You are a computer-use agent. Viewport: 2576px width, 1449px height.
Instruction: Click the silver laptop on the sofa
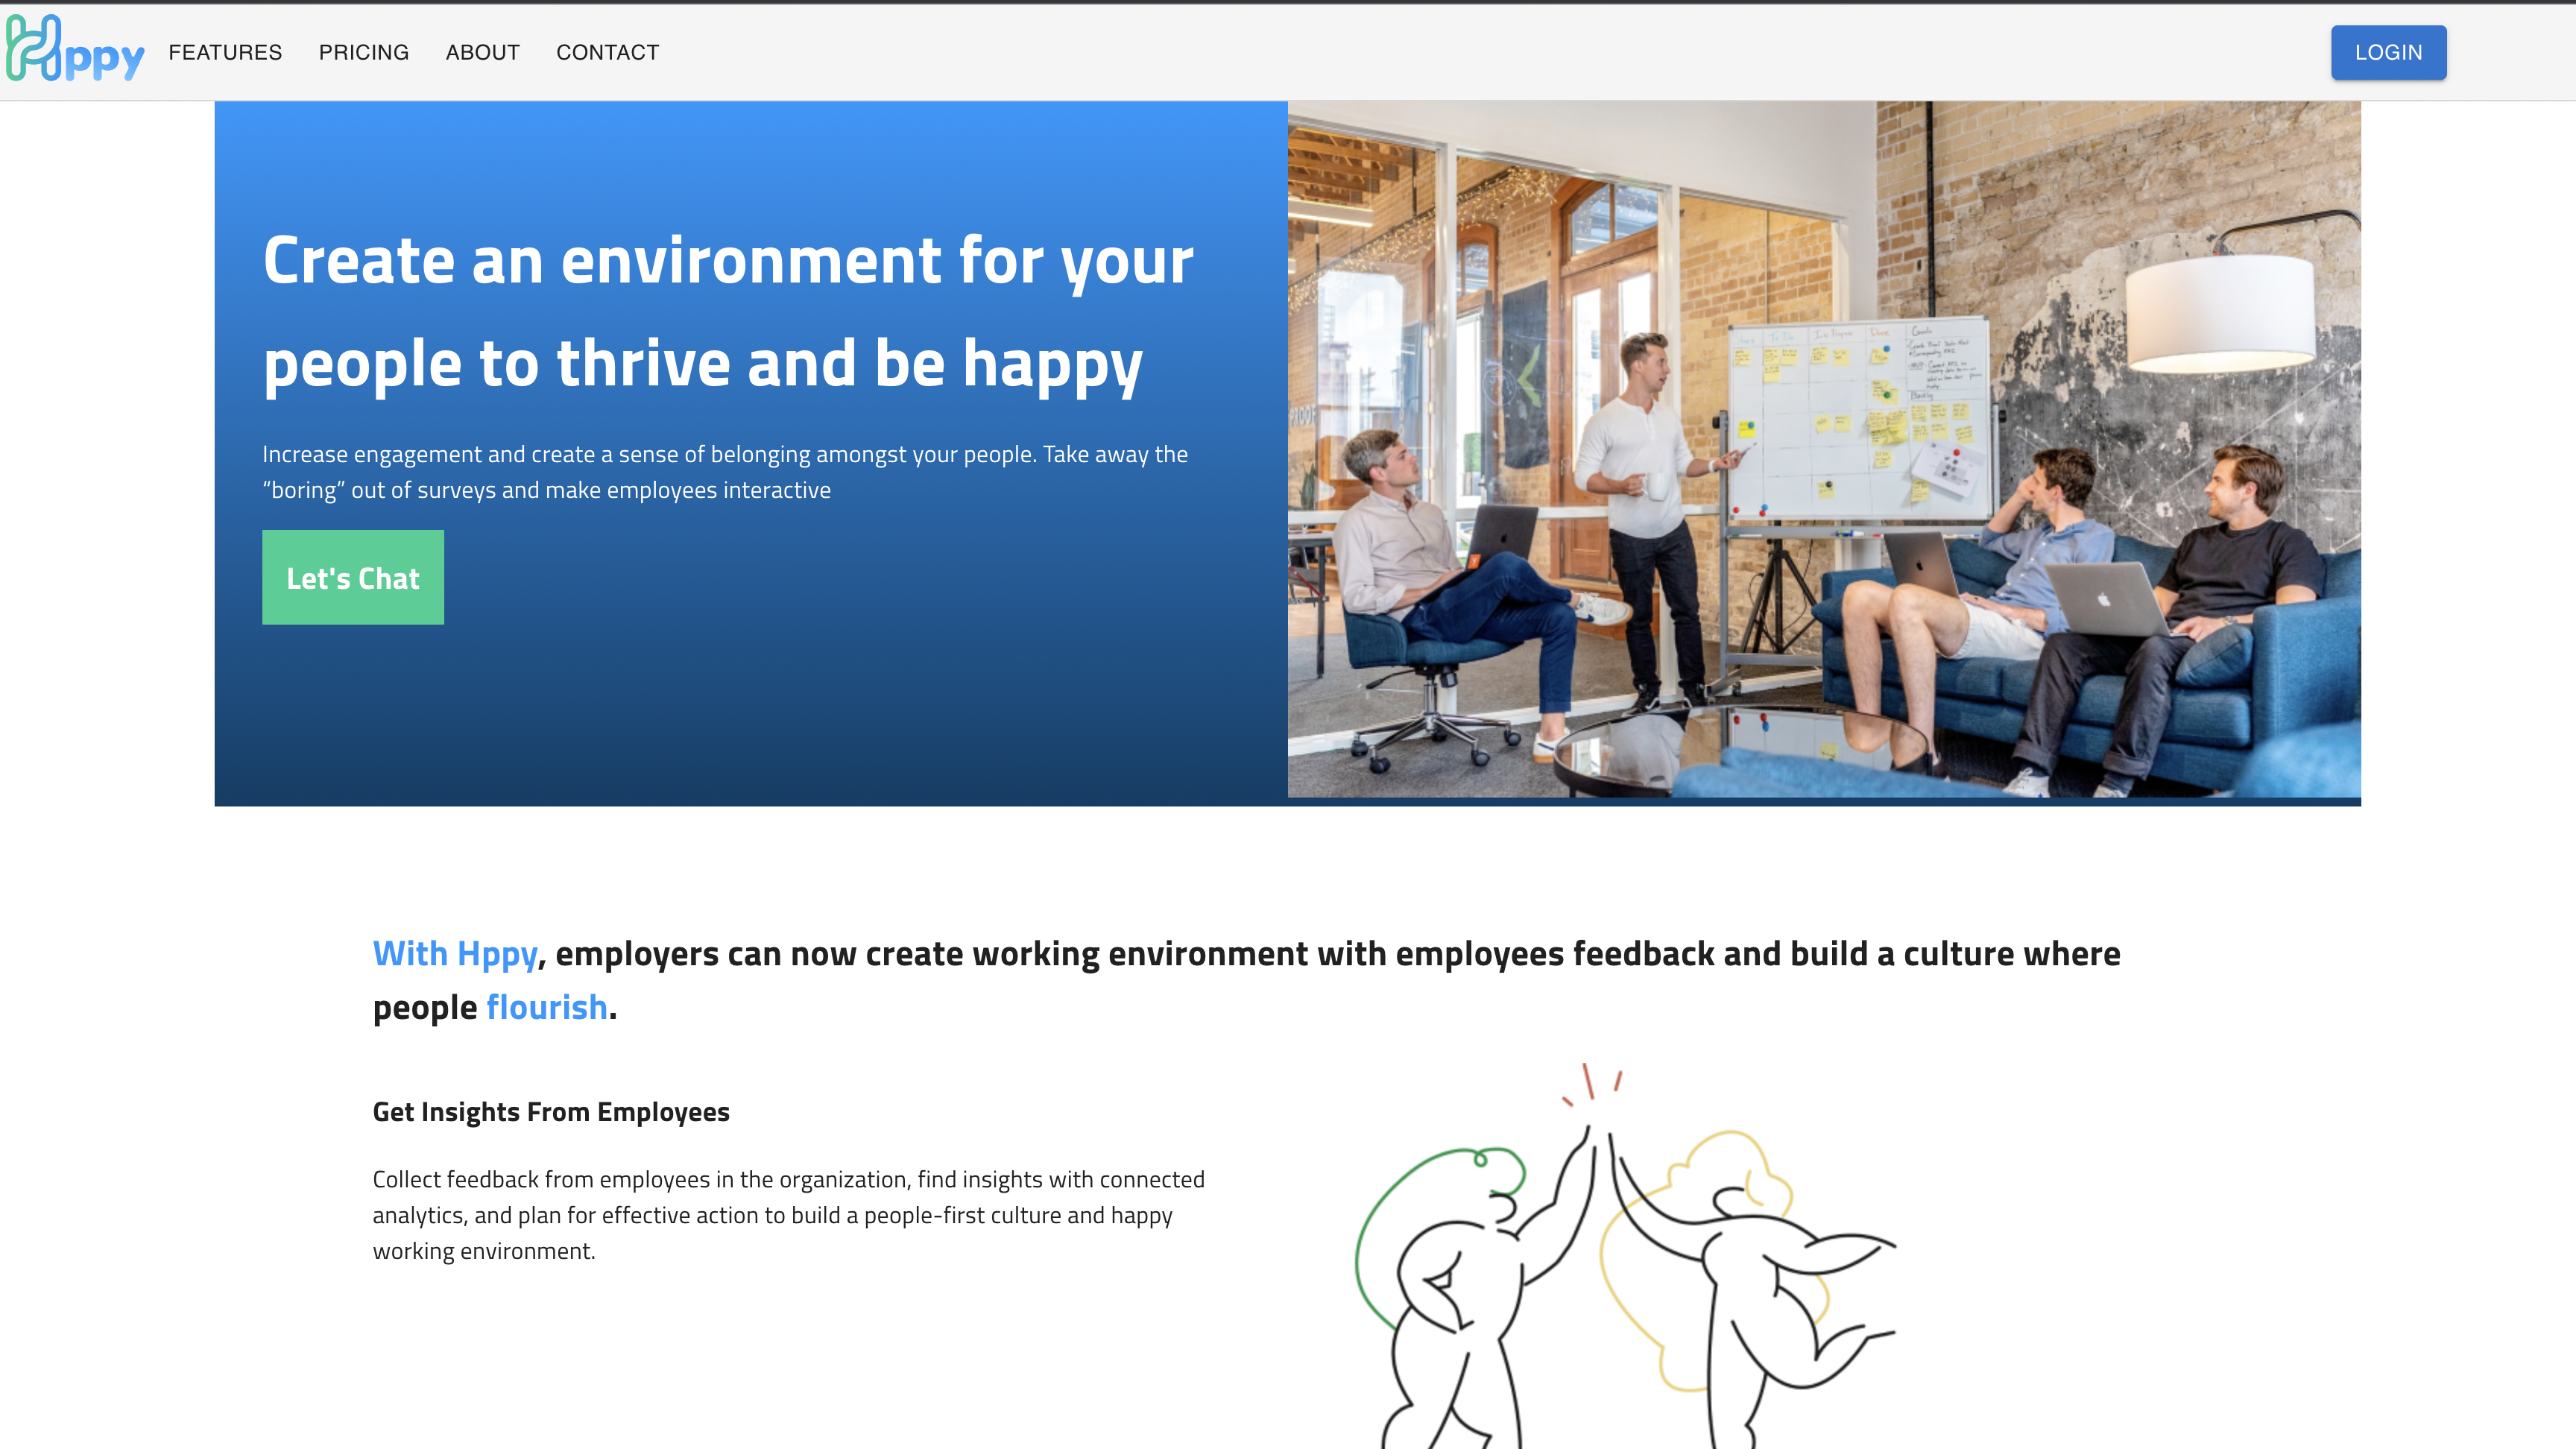pyautogui.click(x=2102, y=598)
